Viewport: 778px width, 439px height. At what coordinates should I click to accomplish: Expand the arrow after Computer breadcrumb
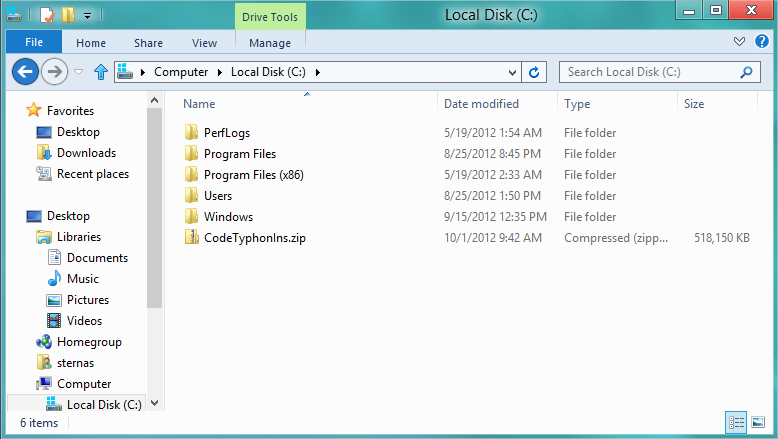(x=220, y=72)
